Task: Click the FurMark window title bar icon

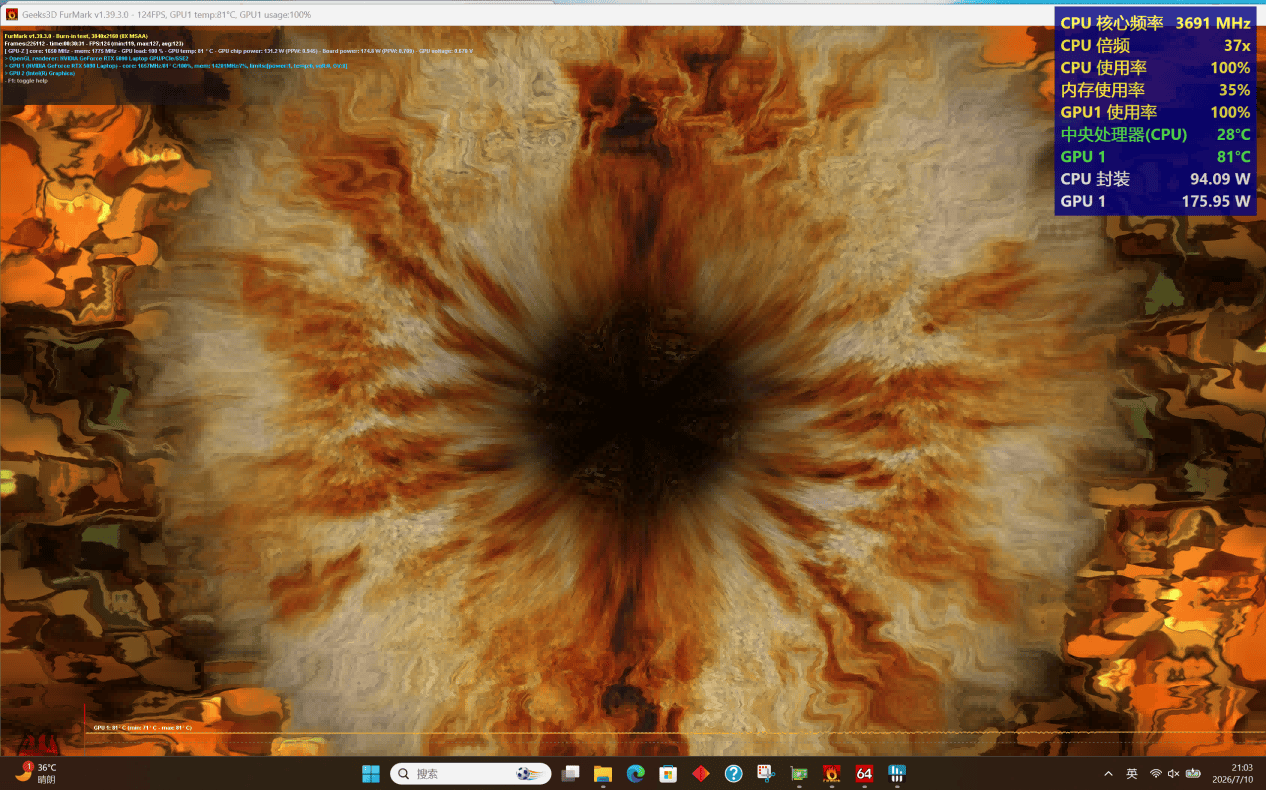Action: (x=13, y=14)
